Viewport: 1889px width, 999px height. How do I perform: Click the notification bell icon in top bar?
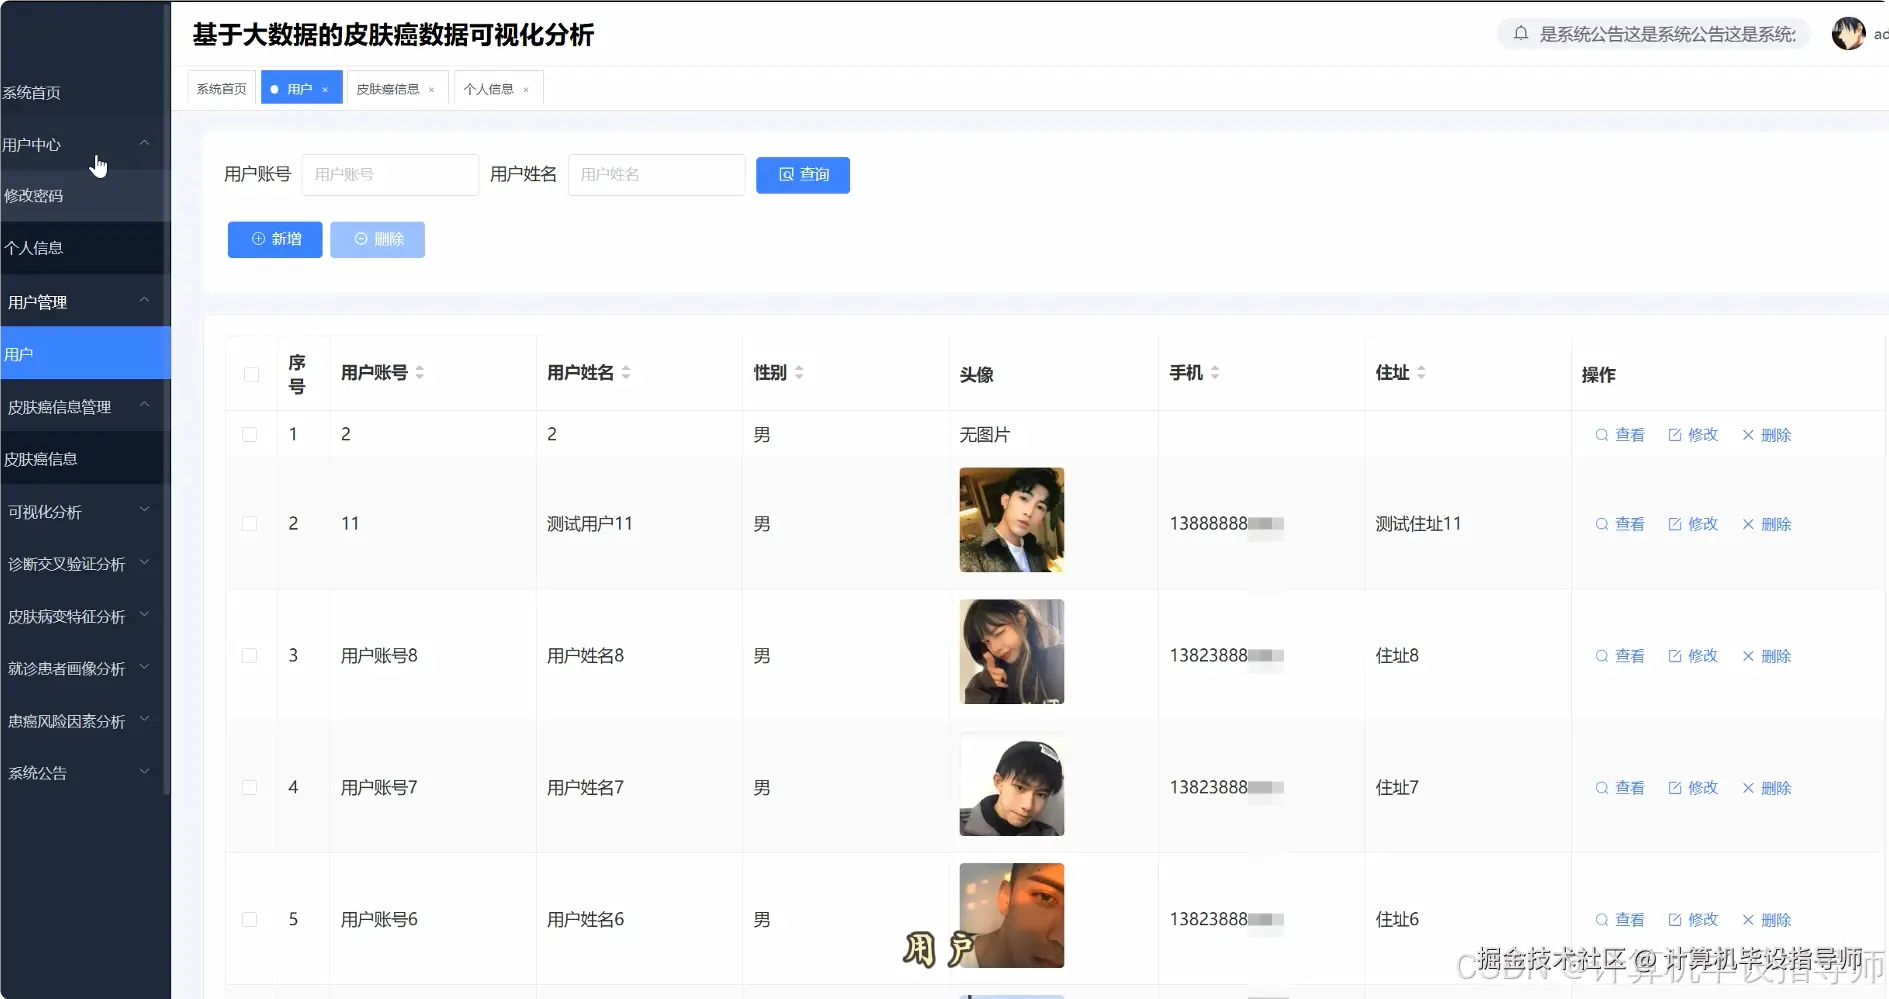[x=1520, y=33]
